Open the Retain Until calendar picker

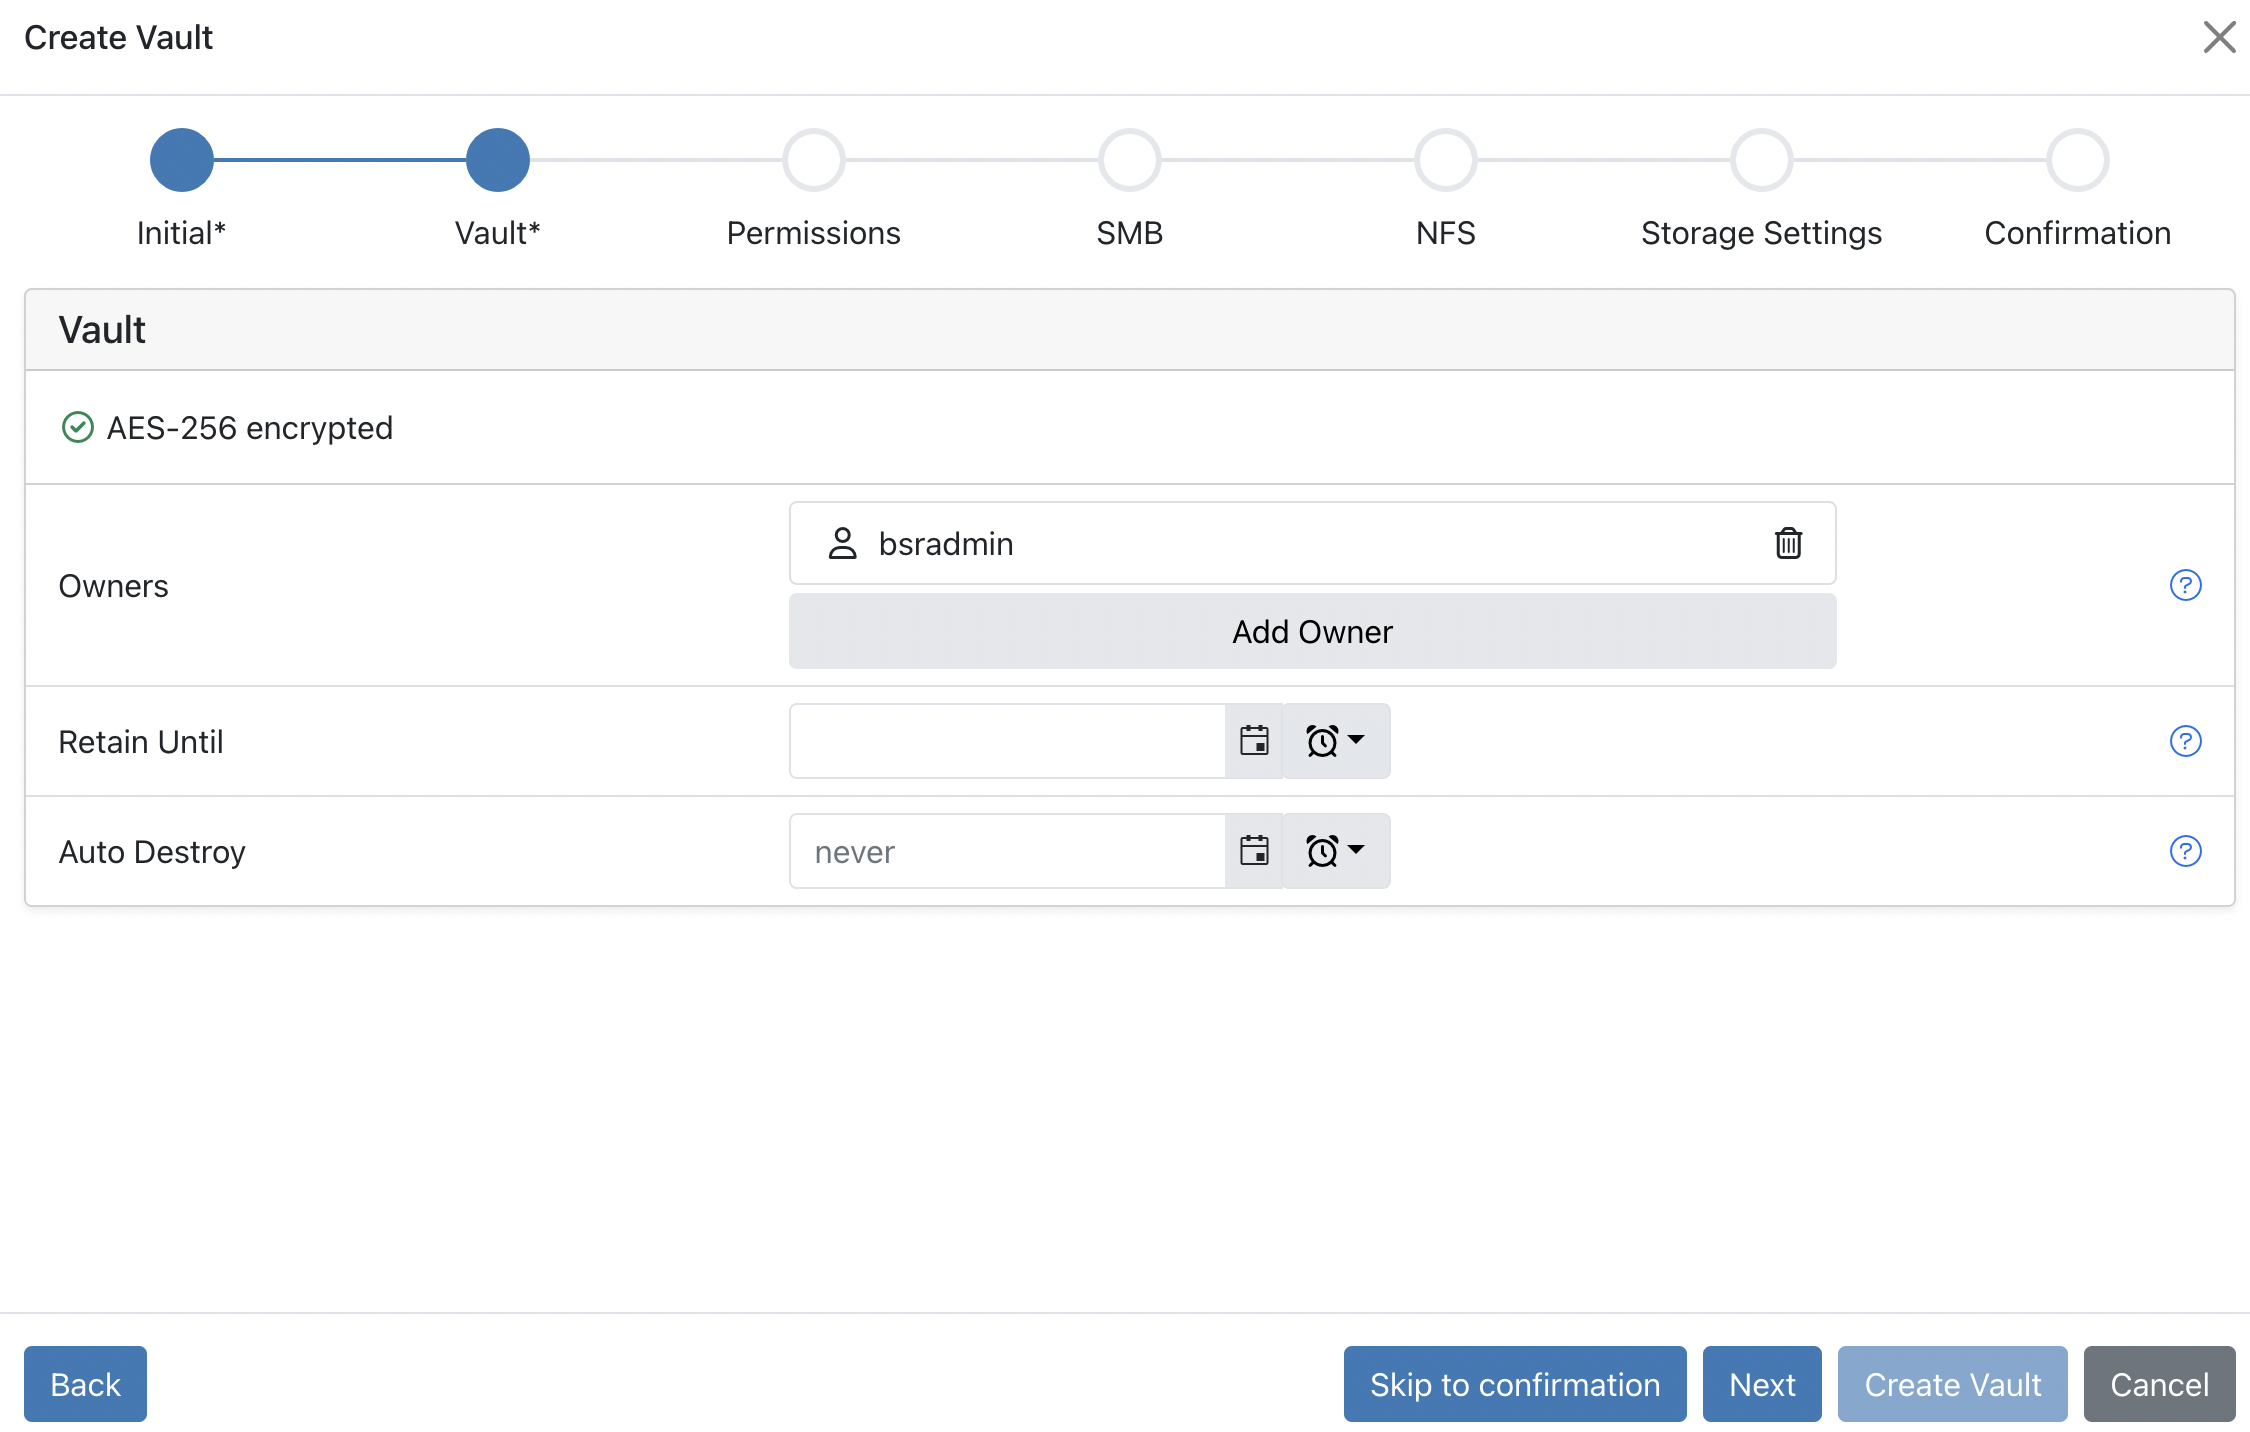(x=1254, y=741)
